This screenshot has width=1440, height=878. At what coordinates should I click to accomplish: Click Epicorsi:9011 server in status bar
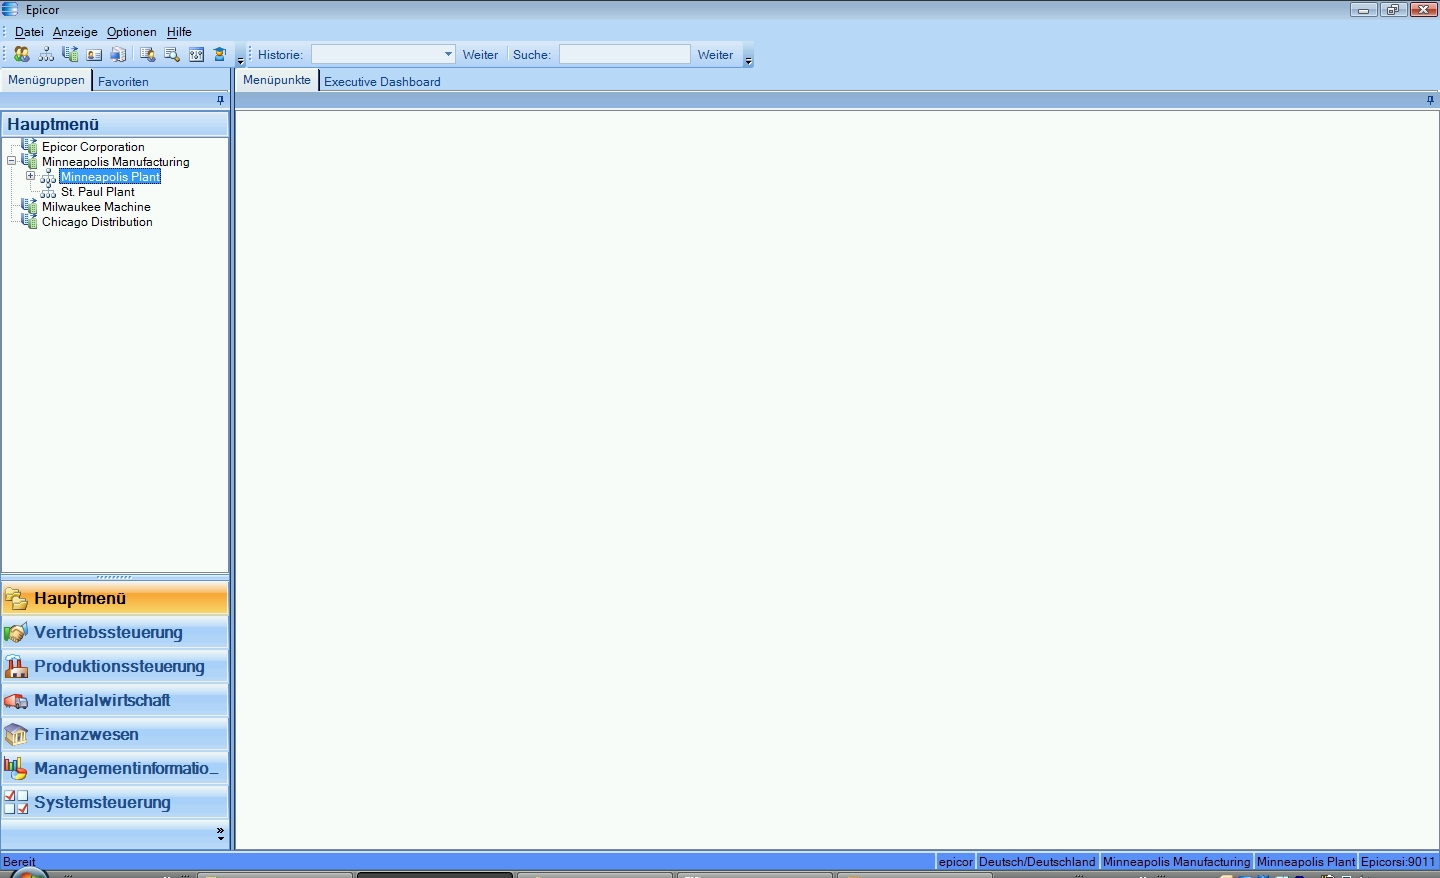pyautogui.click(x=1398, y=861)
